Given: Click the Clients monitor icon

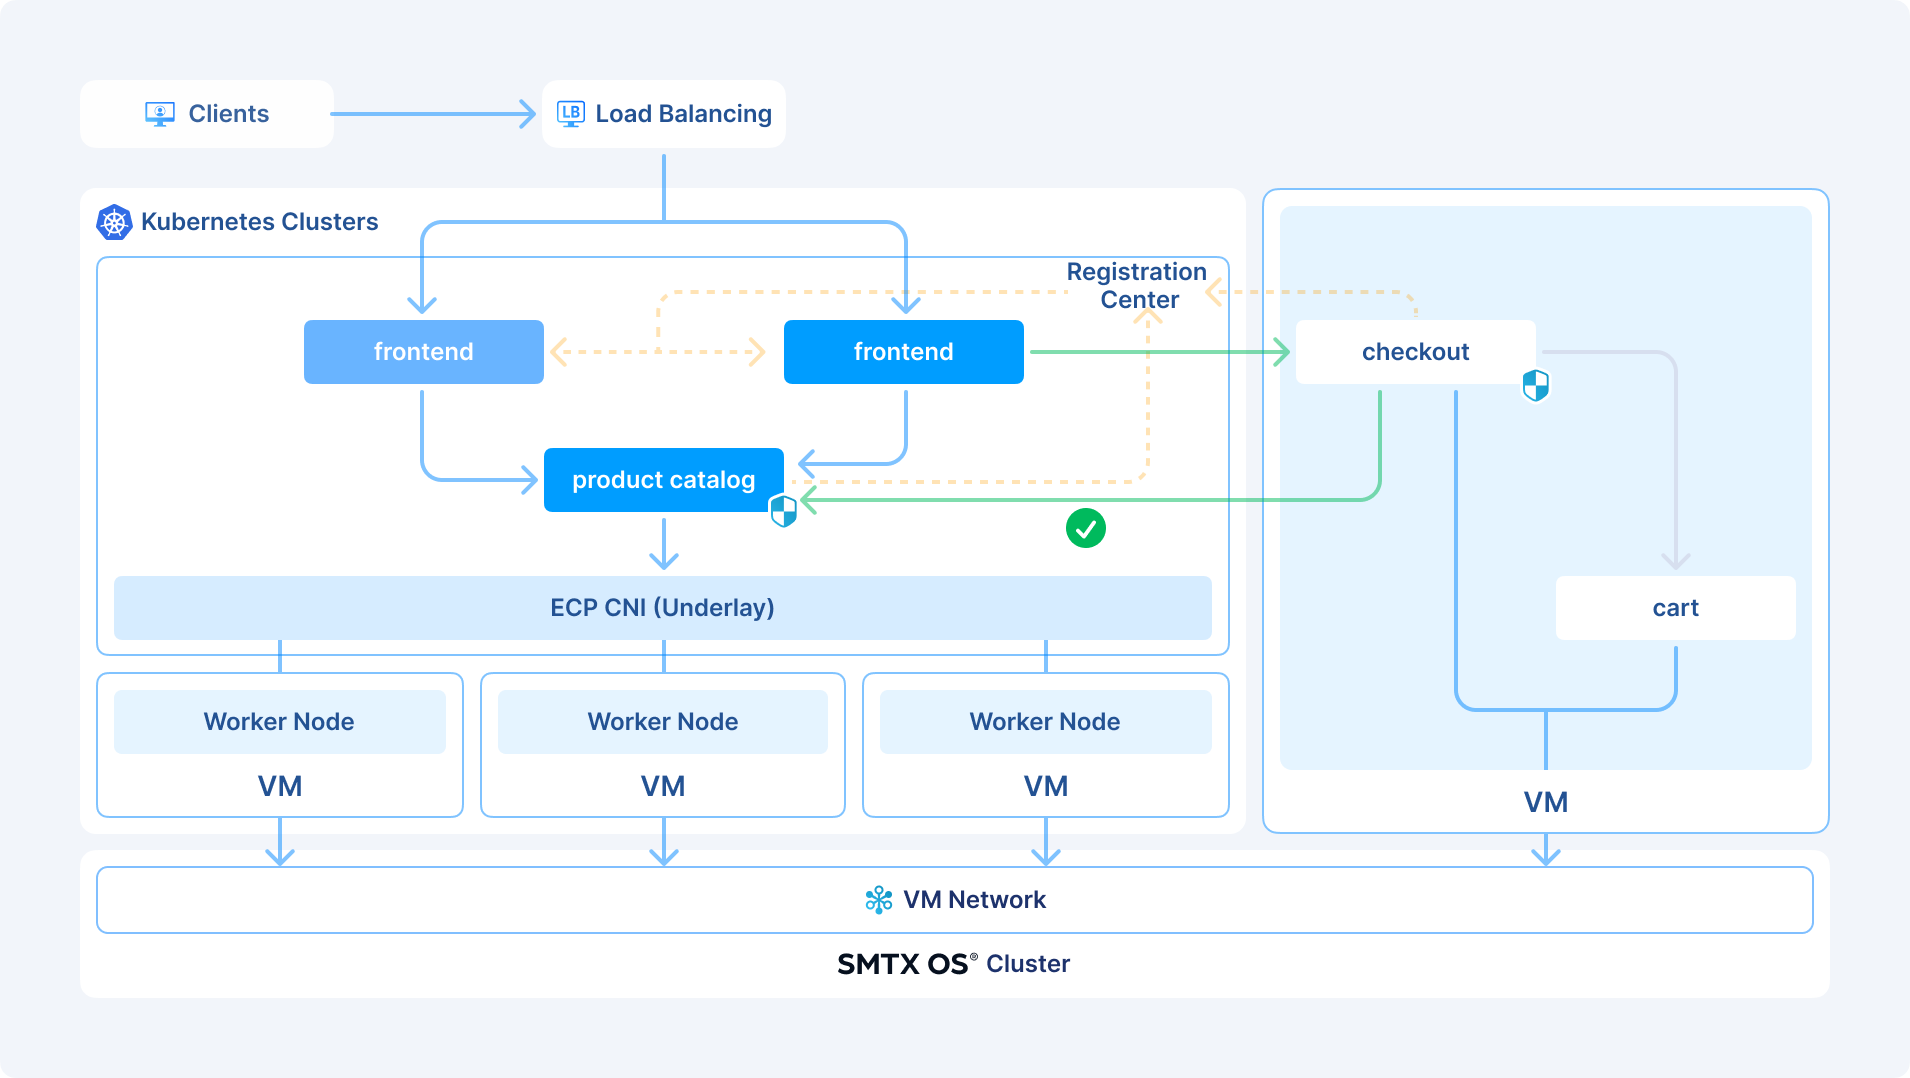Looking at the screenshot, I should (x=160, y=114).
